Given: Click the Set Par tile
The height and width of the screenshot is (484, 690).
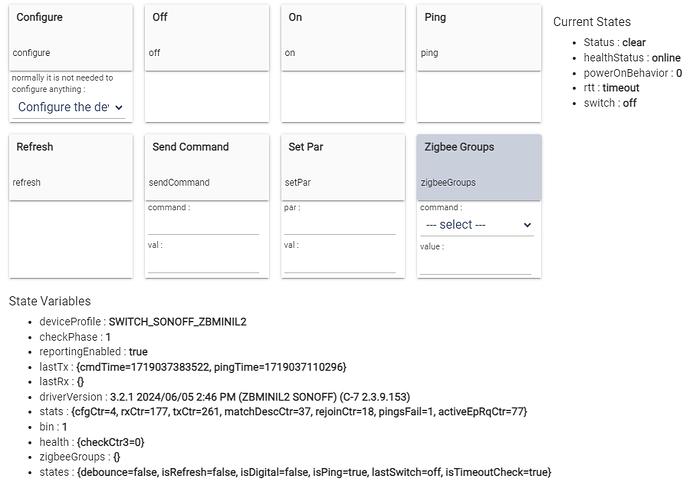Looking at the screenshot, I should click(x=343, y=168).
